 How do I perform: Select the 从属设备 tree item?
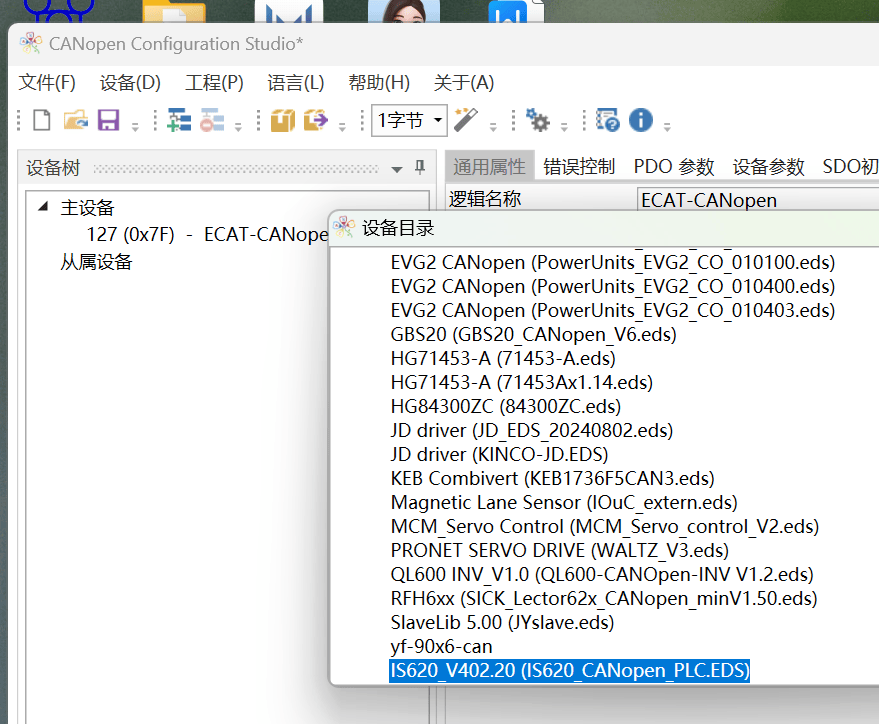tap(96, 262)
